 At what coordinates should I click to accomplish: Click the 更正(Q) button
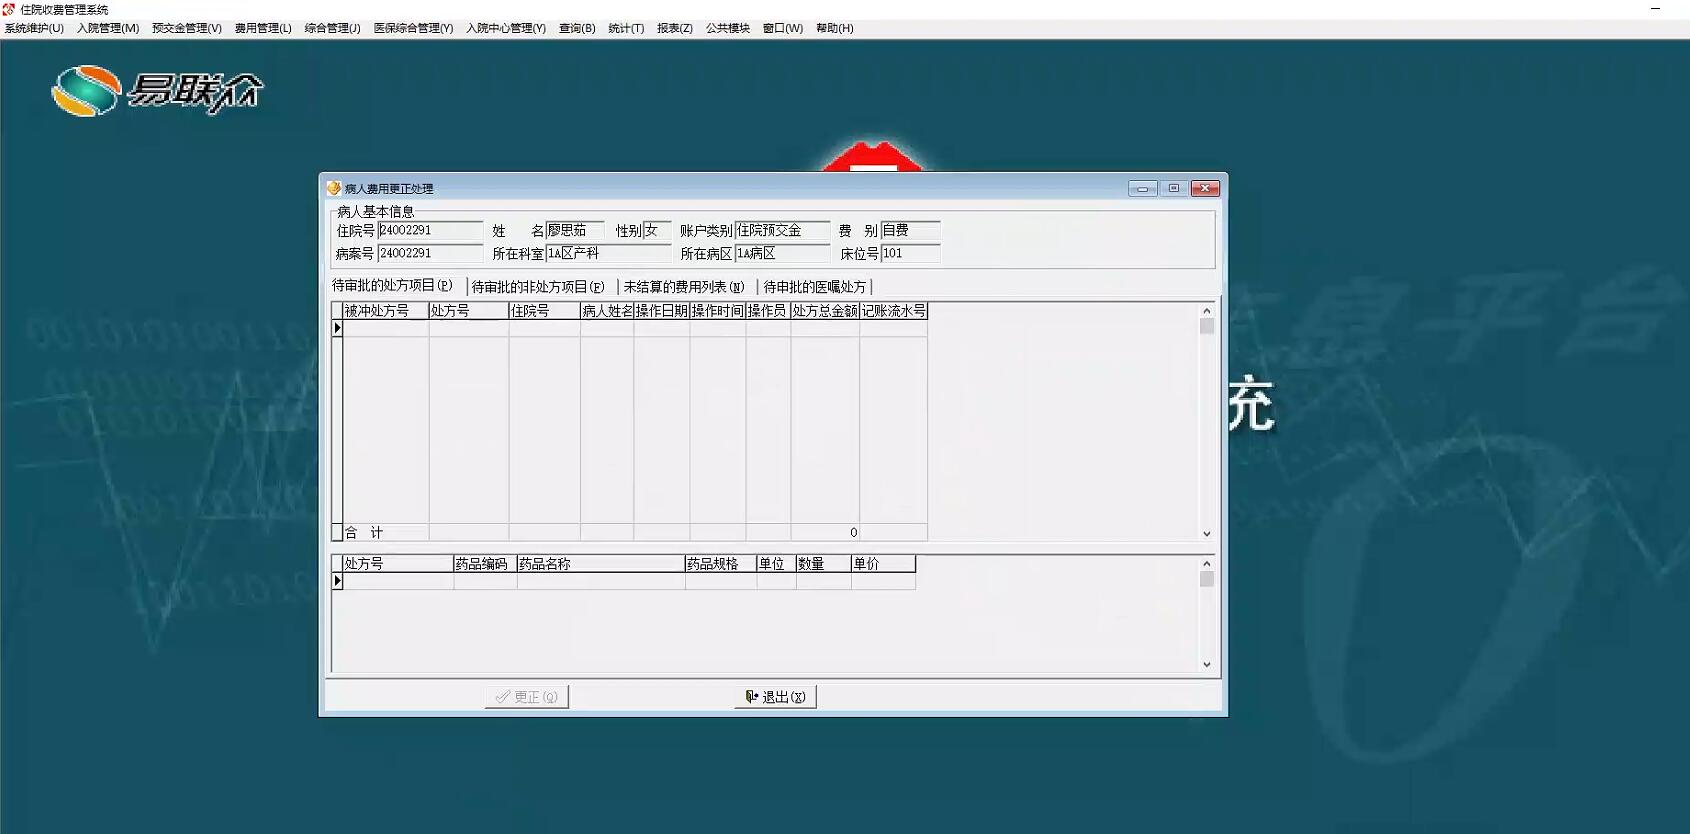527,697
